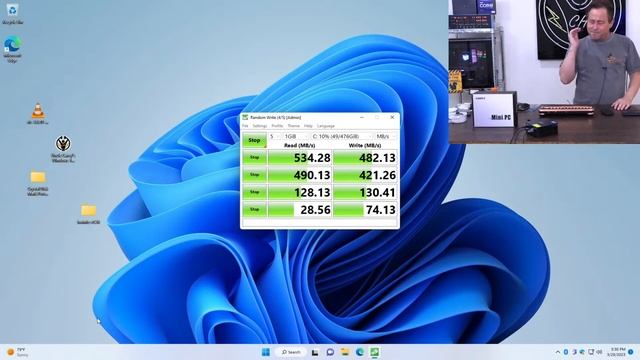This screenshot has height=360, width=640.
Task: Click the 421.26 write result
Action: tap(365, 175)
